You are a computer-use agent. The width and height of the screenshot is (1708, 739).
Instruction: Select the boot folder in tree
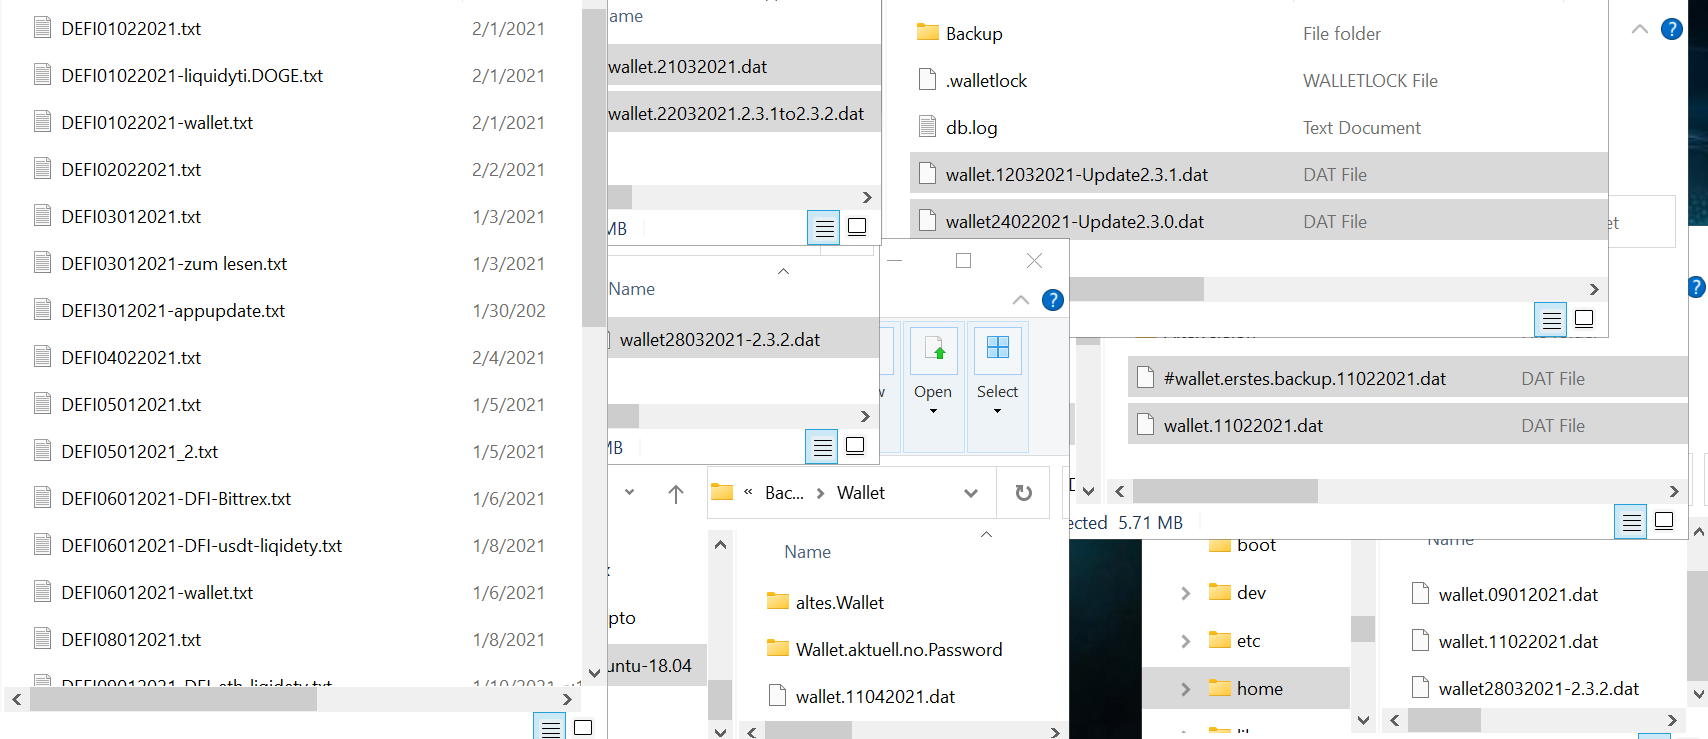[x=1256, y=545]
